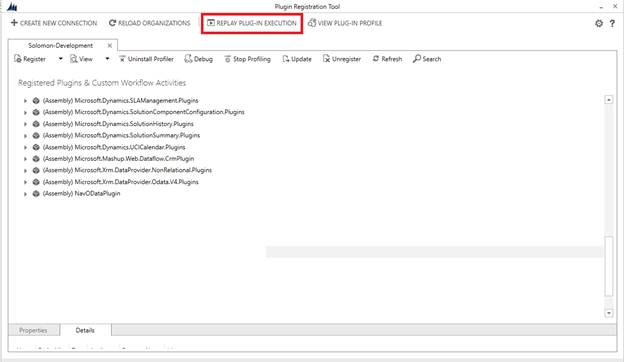
Task: Expand the Mashup.Web.Dataflow.CrmPlugin node
Action: pyautogui.click(x=25, y=159)
